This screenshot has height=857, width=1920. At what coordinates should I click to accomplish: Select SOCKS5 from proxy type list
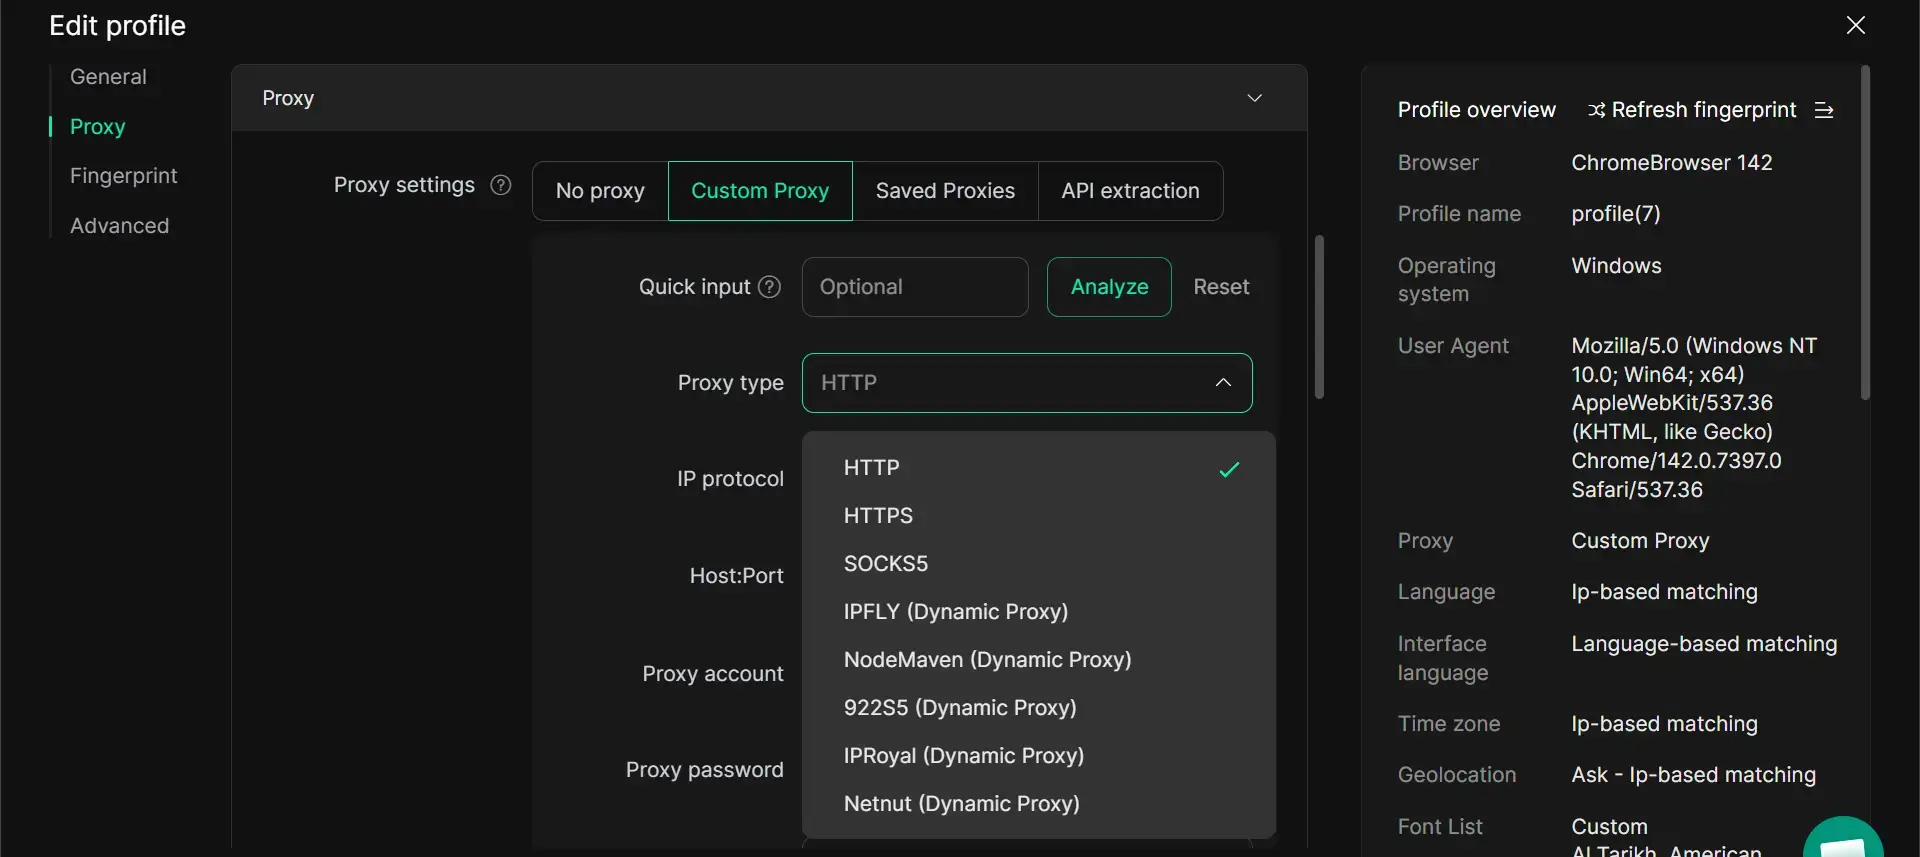[886, 564]
